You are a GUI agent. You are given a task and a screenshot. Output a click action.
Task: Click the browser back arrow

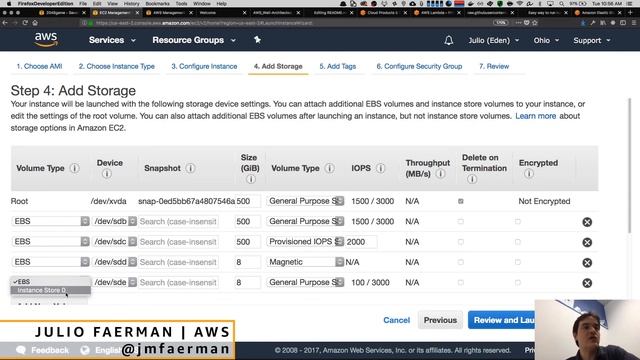5,23
